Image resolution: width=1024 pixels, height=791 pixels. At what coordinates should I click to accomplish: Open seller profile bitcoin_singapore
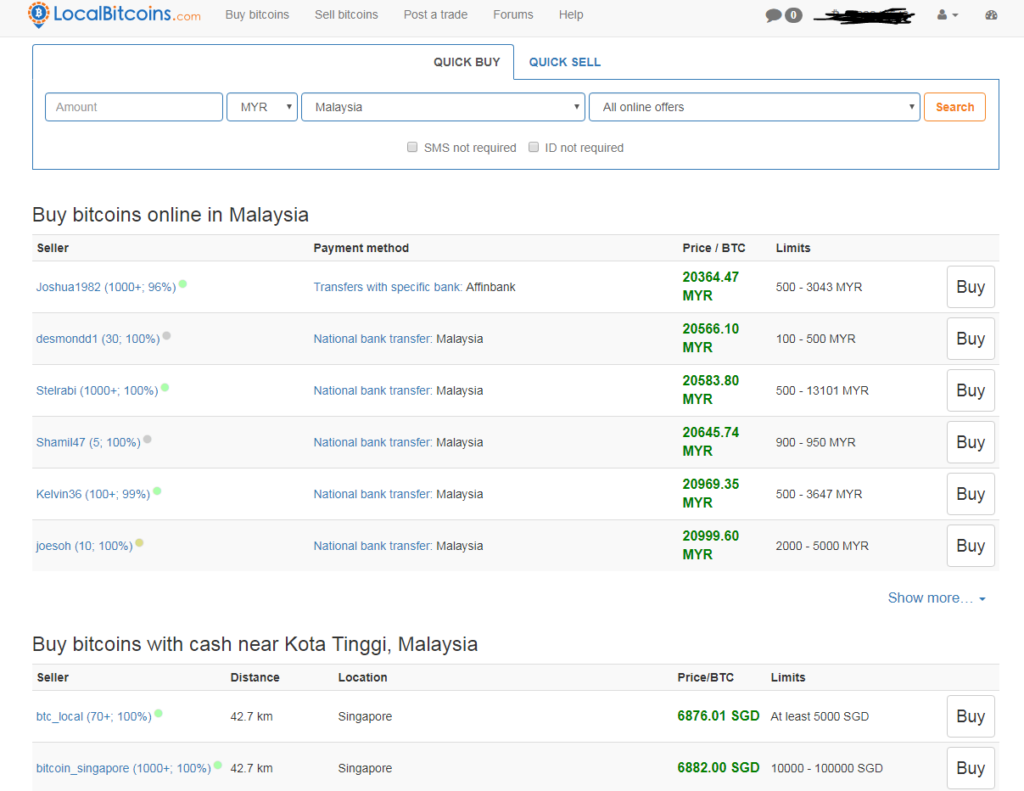coord(123,768)
